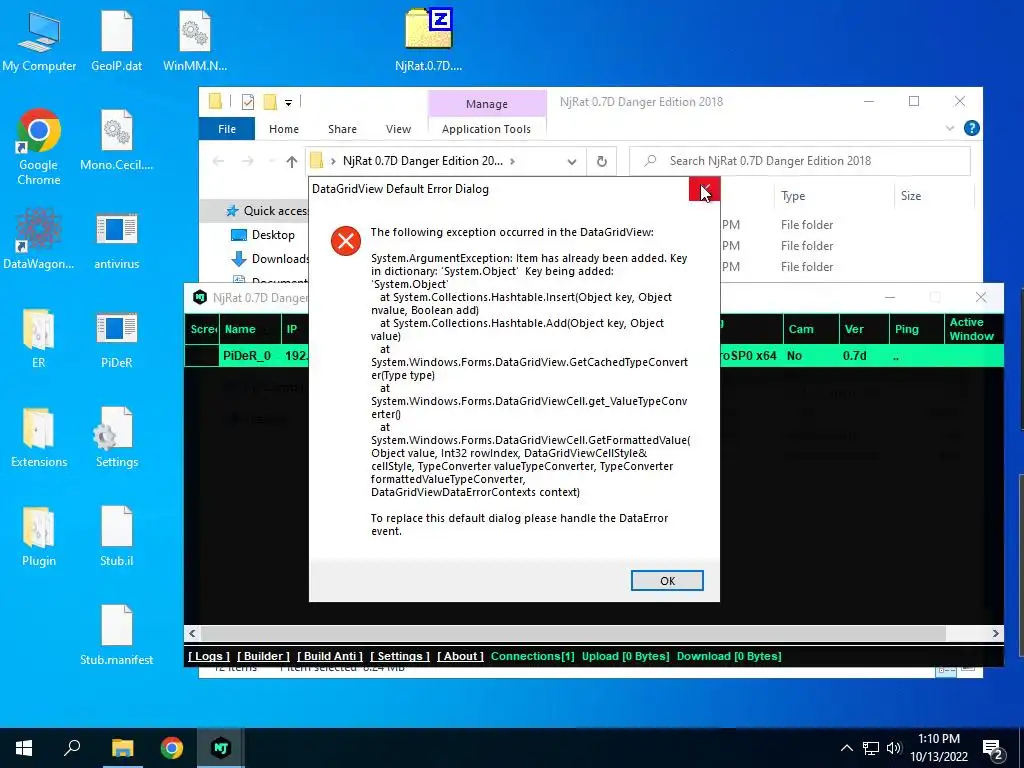Select the DataWagon desktop shortcut
This screenshot has height=768, width=1024.
pos(39,239)
